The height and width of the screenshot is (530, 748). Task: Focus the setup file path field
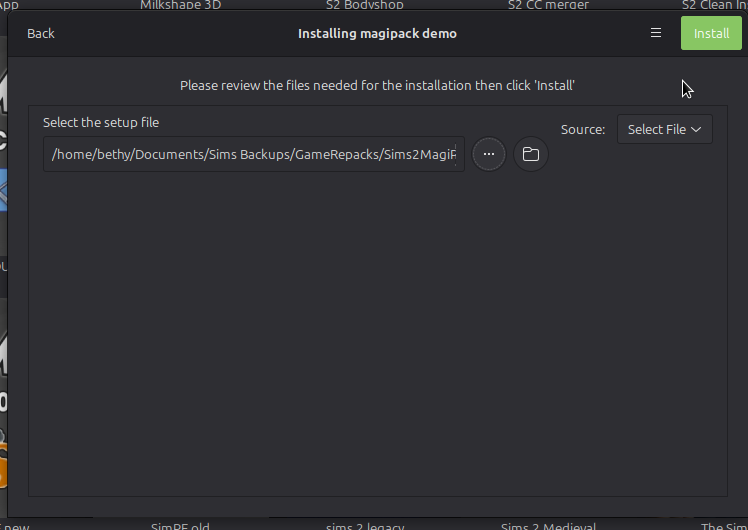point(254,154)
